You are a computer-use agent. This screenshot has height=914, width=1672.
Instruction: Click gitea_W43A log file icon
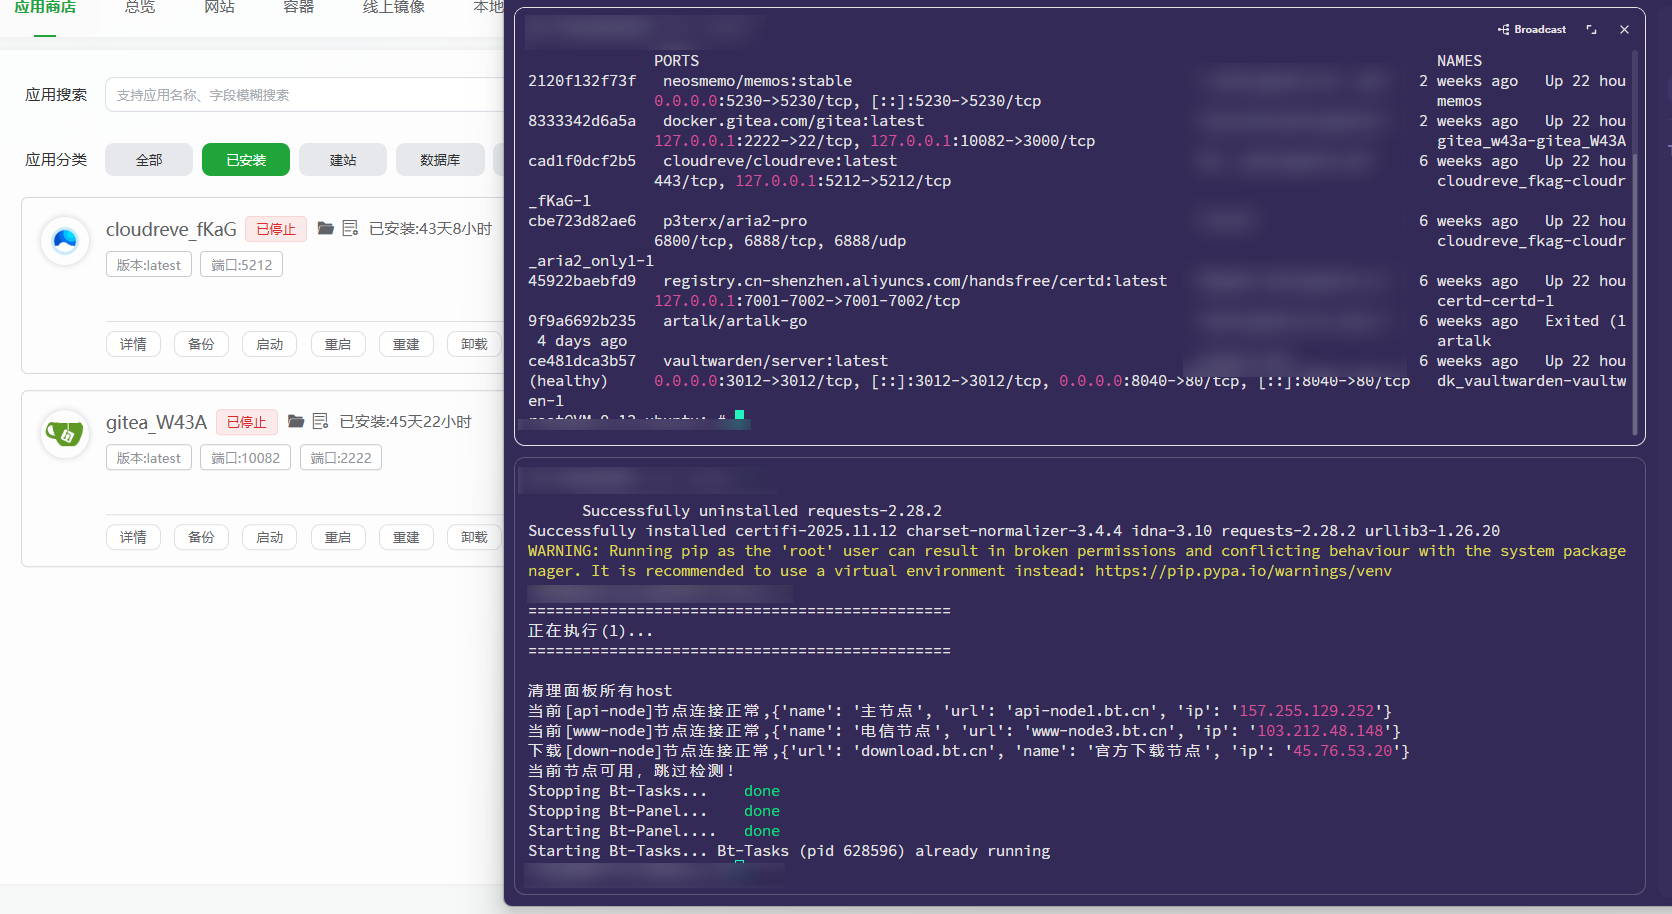(x=320, y=422)
